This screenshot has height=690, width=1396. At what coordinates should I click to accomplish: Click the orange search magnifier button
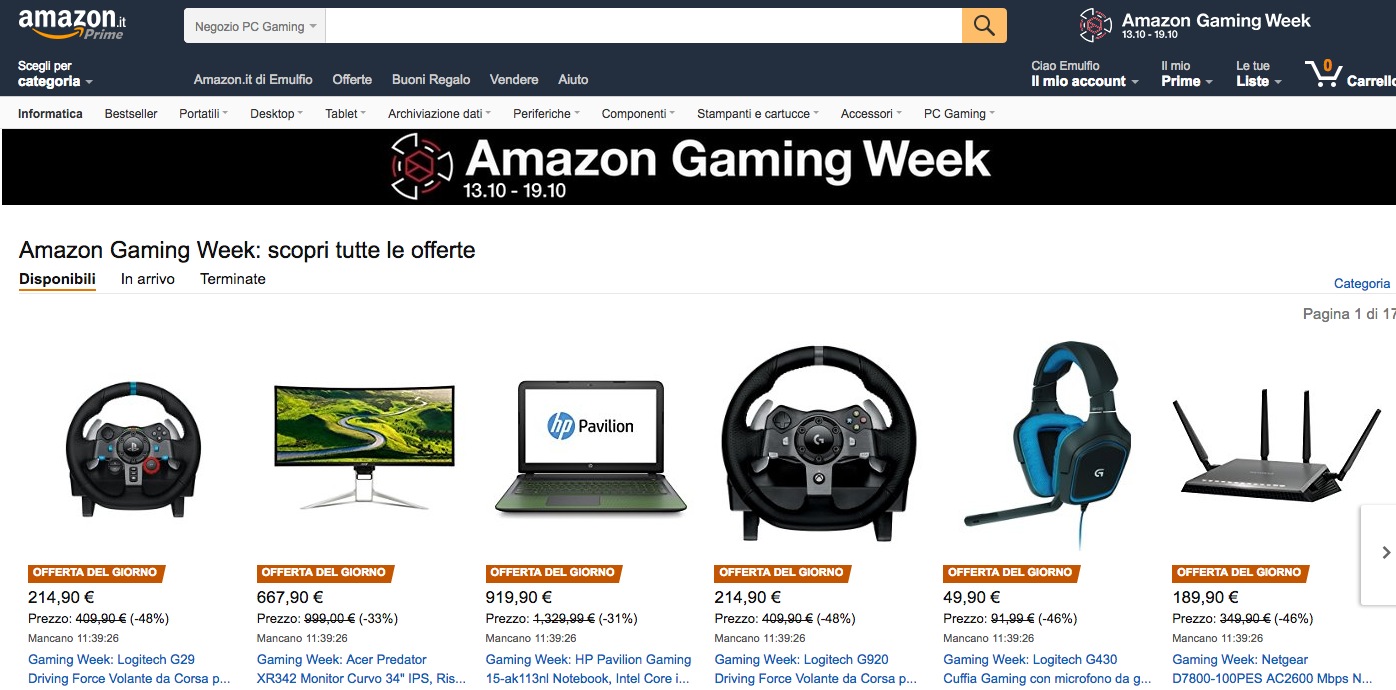(984, 26)
